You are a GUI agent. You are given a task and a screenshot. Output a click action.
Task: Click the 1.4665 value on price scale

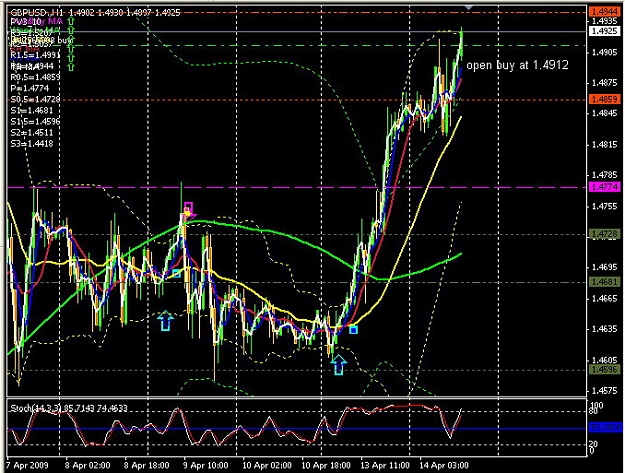point(605,298)
